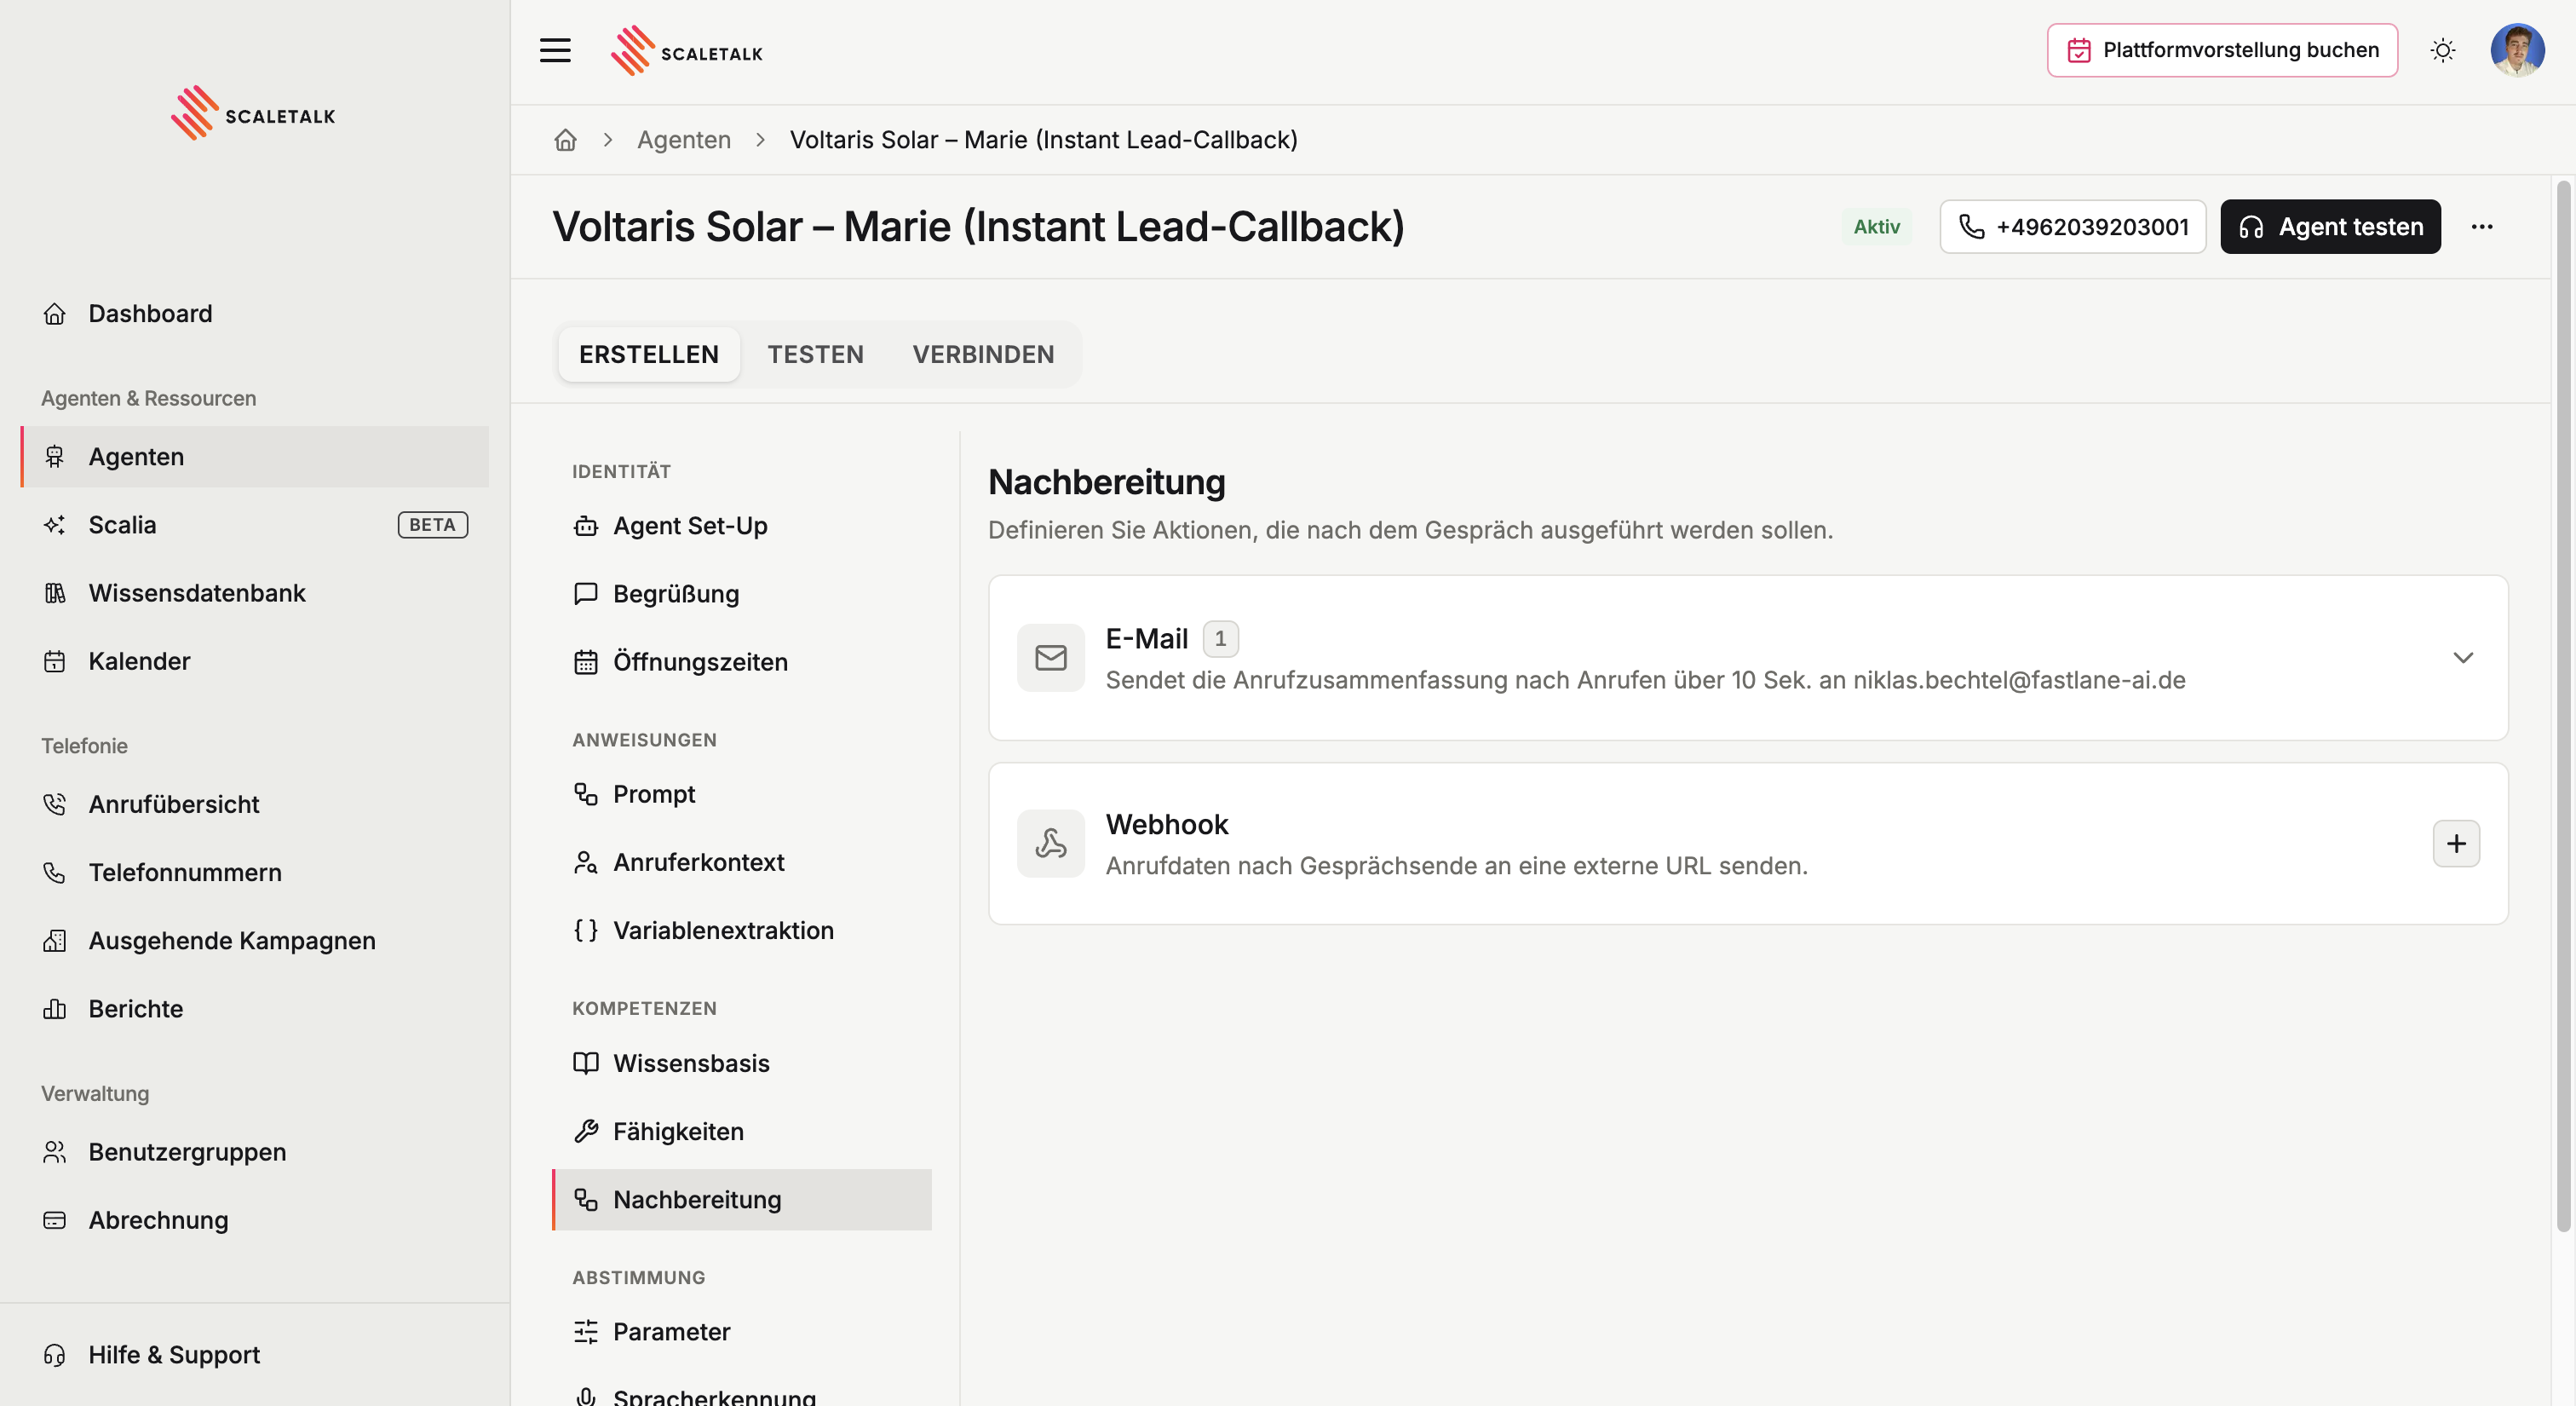Image resolution: width=2576 pixels, height=1406 pixels.
Task: Click the Telefonnummern phone icon
Action: (55, 873)
